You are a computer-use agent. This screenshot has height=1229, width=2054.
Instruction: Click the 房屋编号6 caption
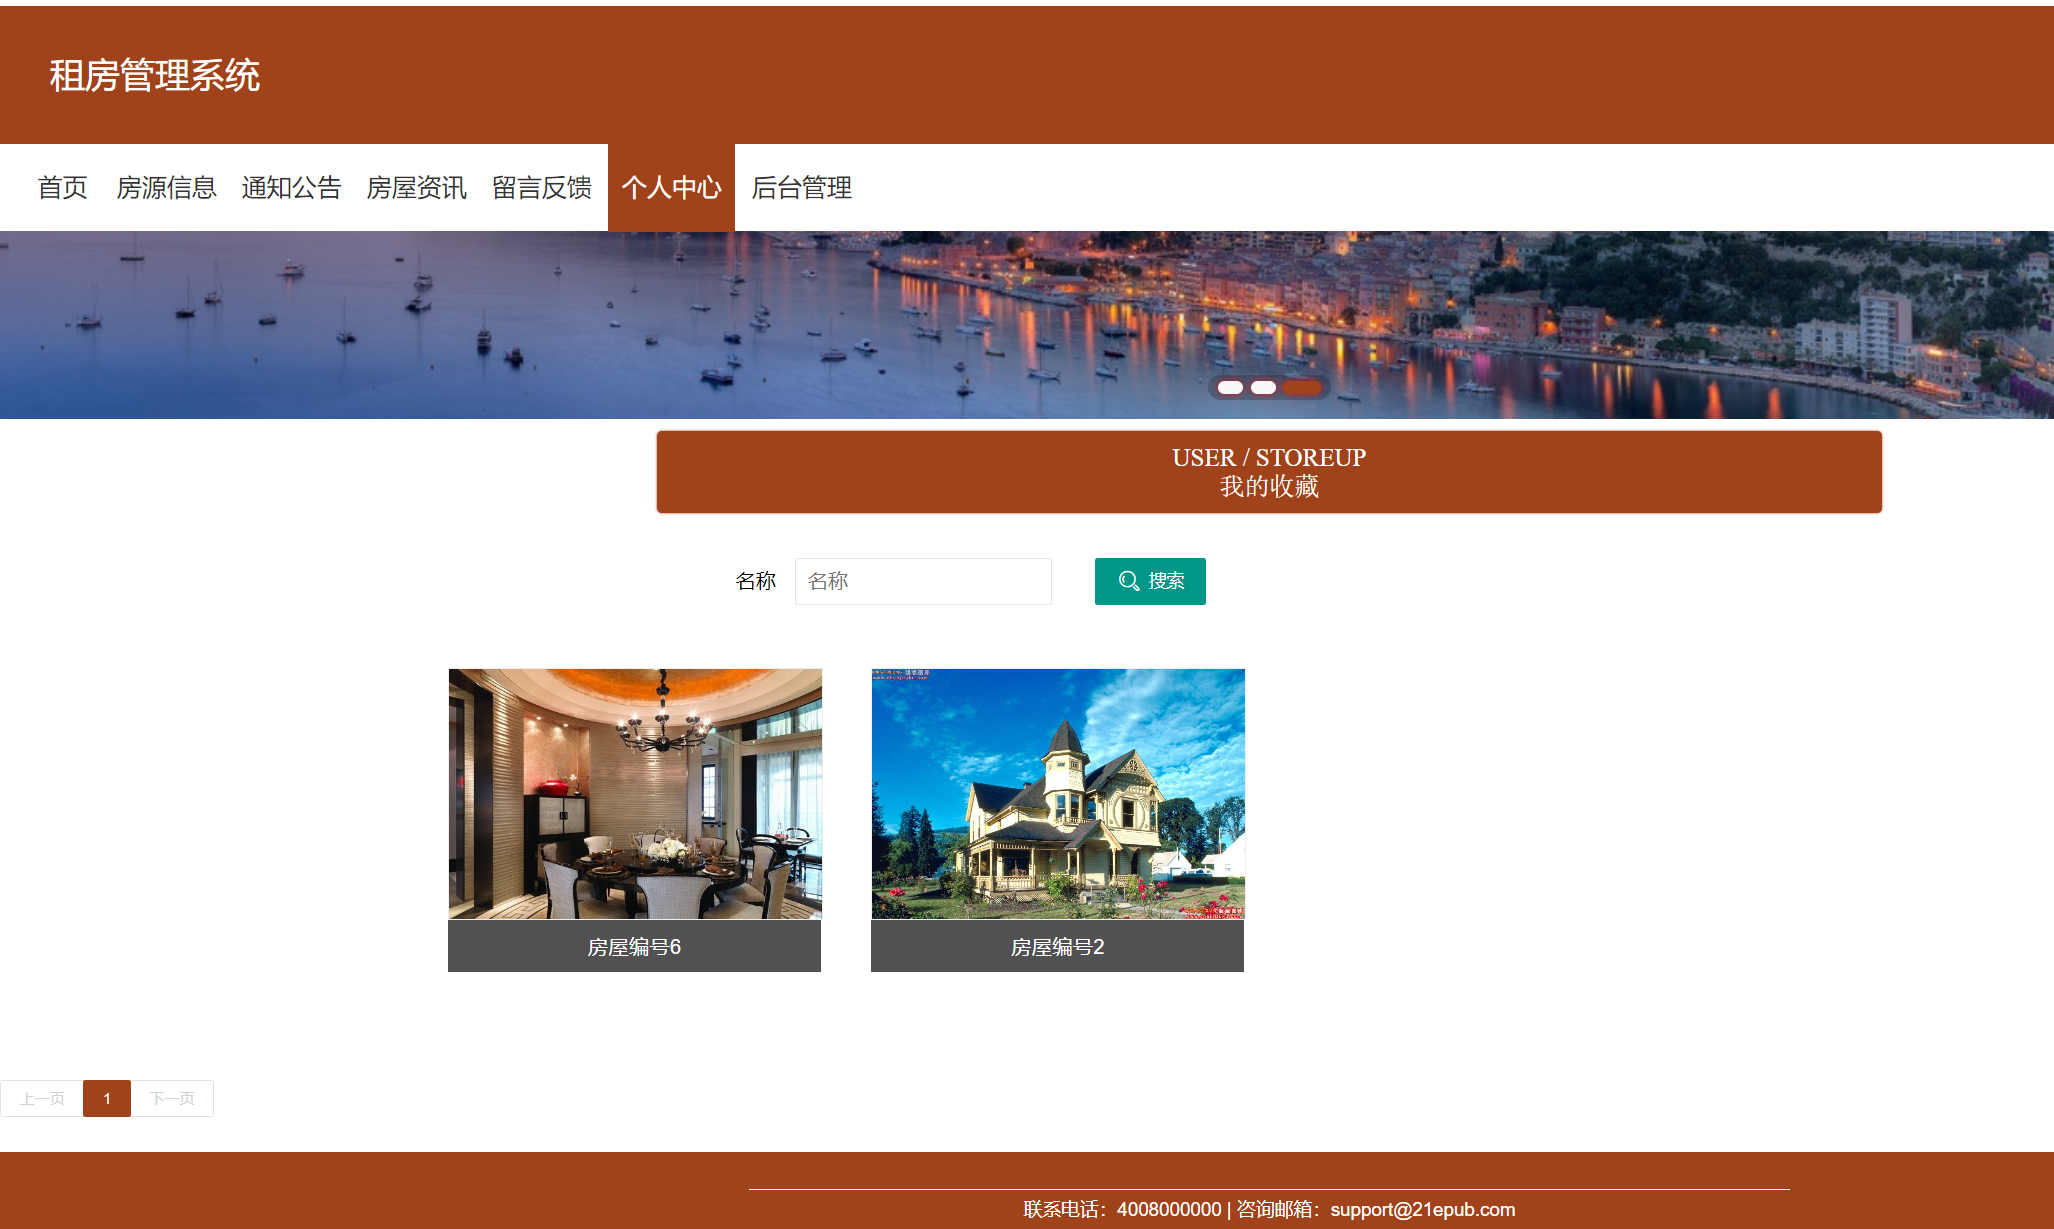634,946
